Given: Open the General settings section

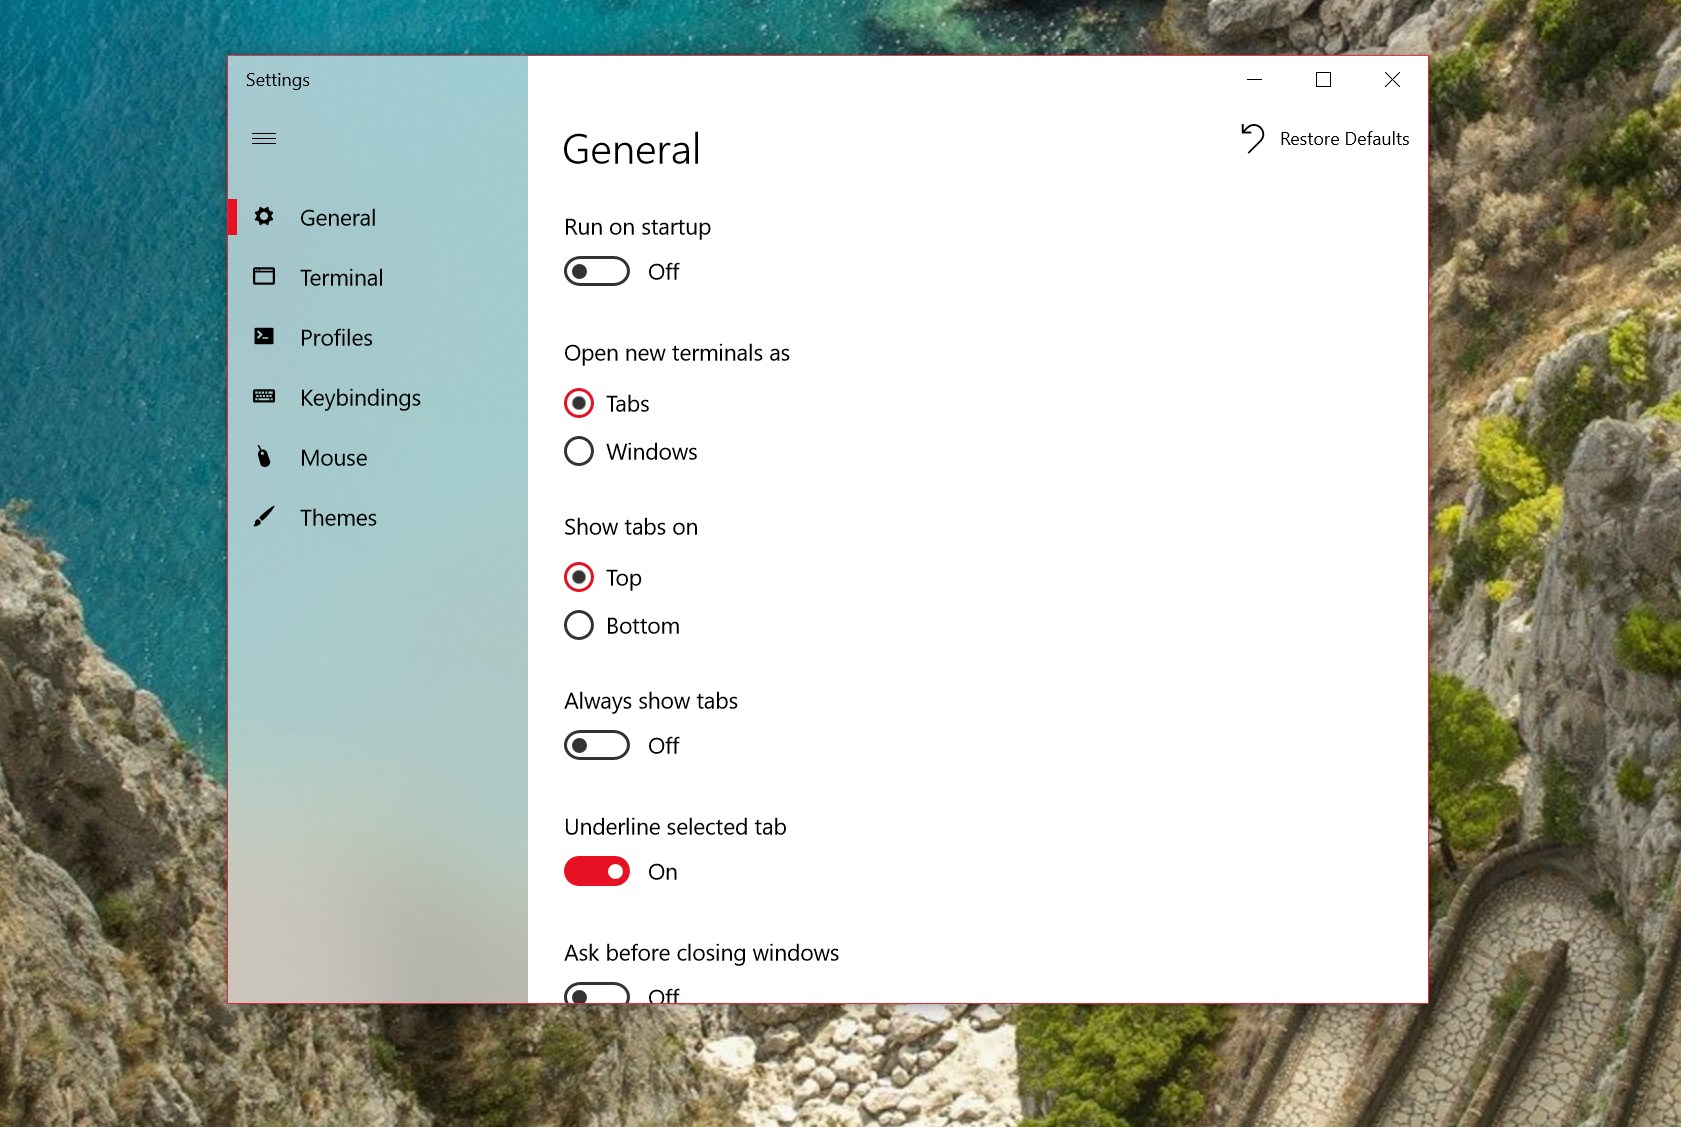Looking at the screenshot, I should (x=337, y=217).
